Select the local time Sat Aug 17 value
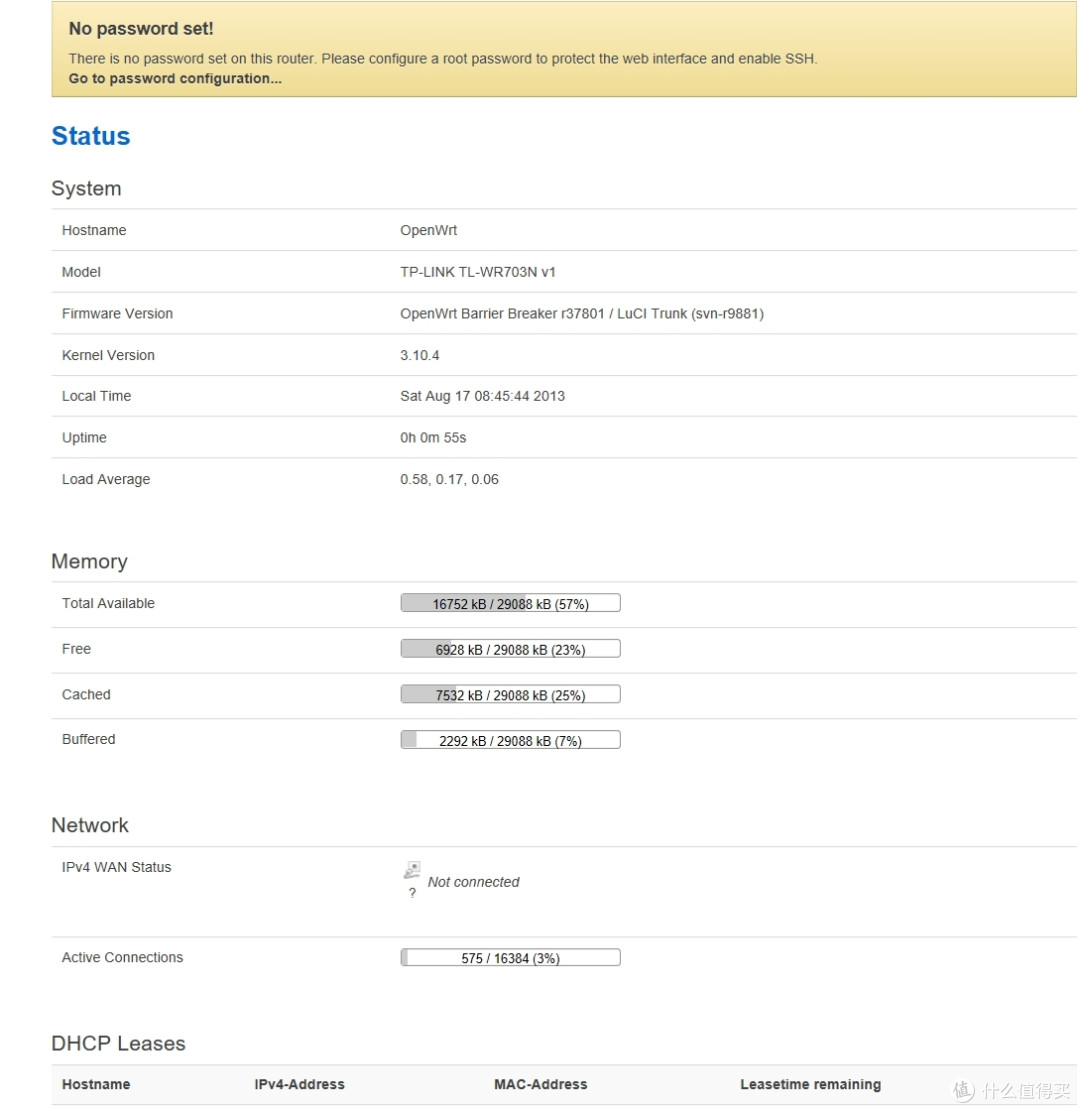This screenshot has width=1080, height=1113. 483,396
